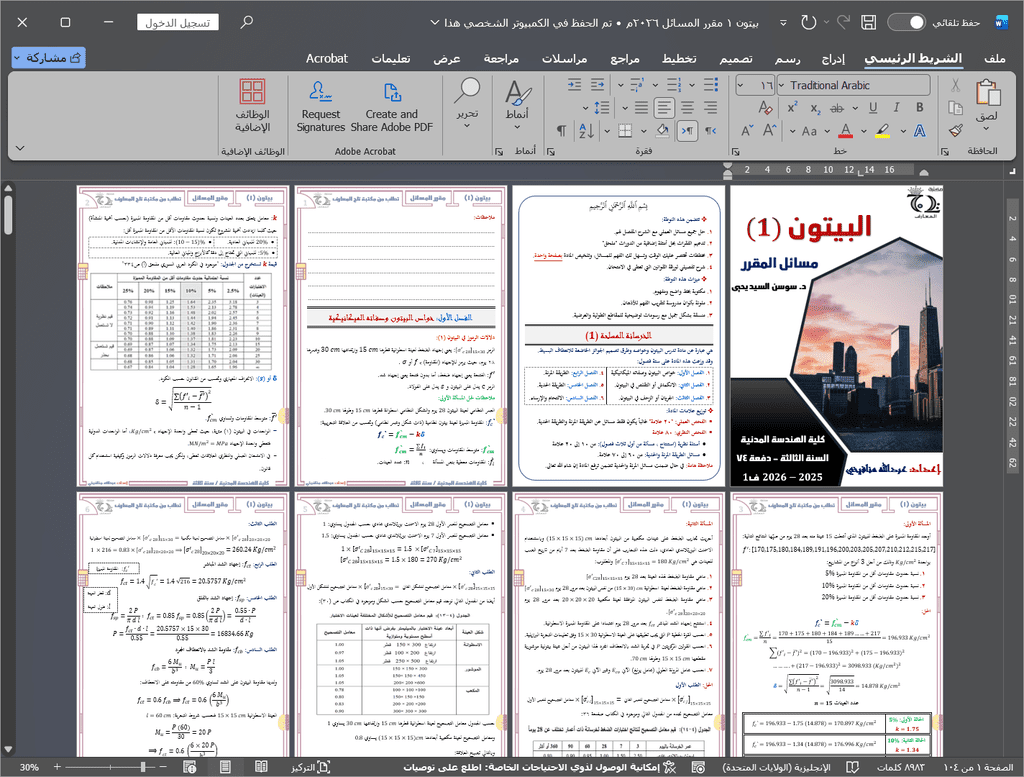Screen dimensions: 1024x777
Task: Open the Layout (تخطيط) tab
Action: (x=679, y=58)
